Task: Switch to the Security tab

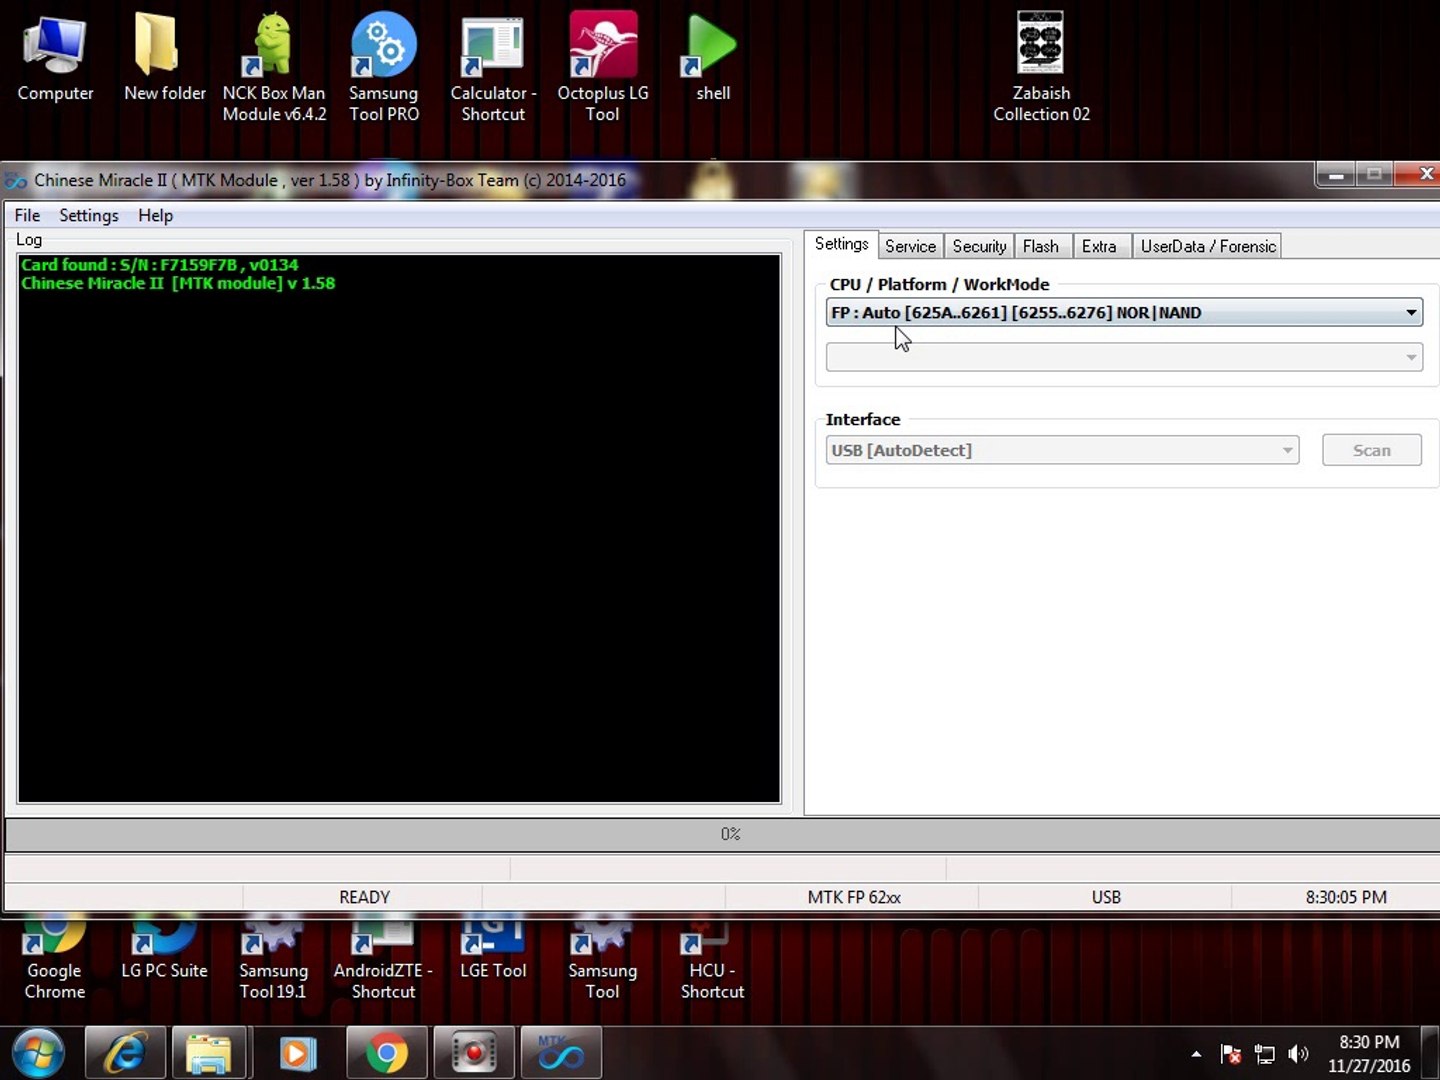Action: point(979,246)
